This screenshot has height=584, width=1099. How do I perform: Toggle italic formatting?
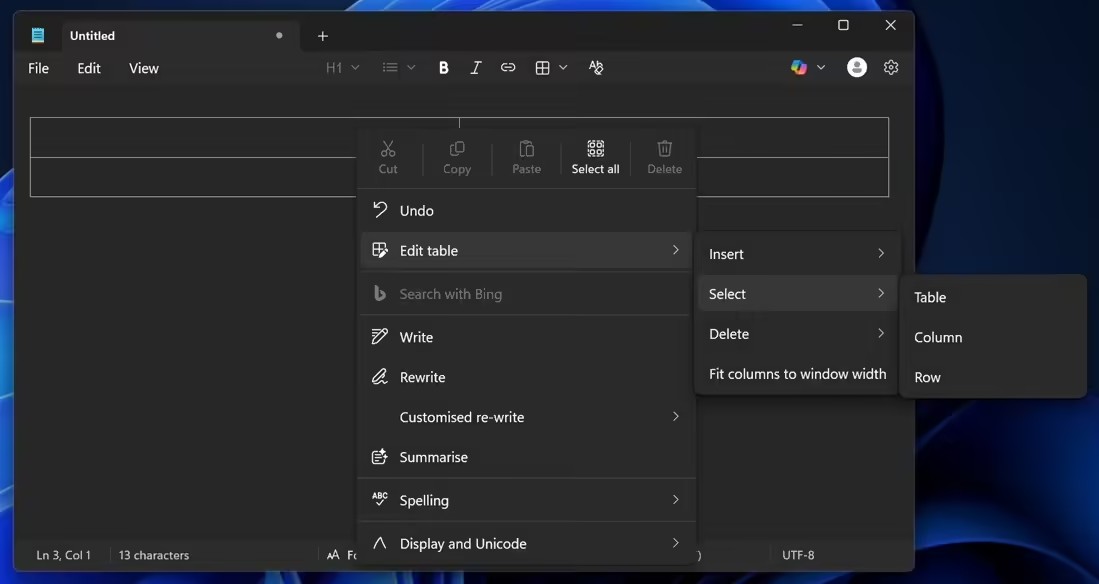point(476,67)
